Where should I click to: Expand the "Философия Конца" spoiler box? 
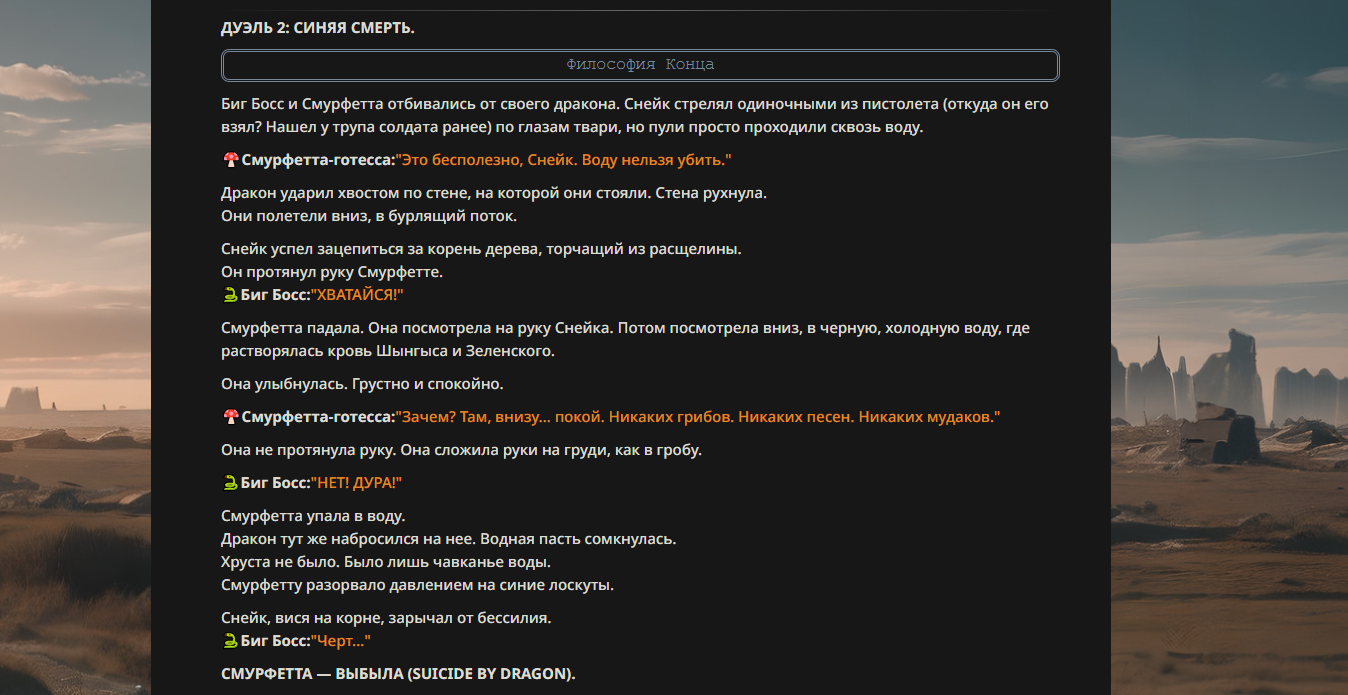click(x=640, y=65)
